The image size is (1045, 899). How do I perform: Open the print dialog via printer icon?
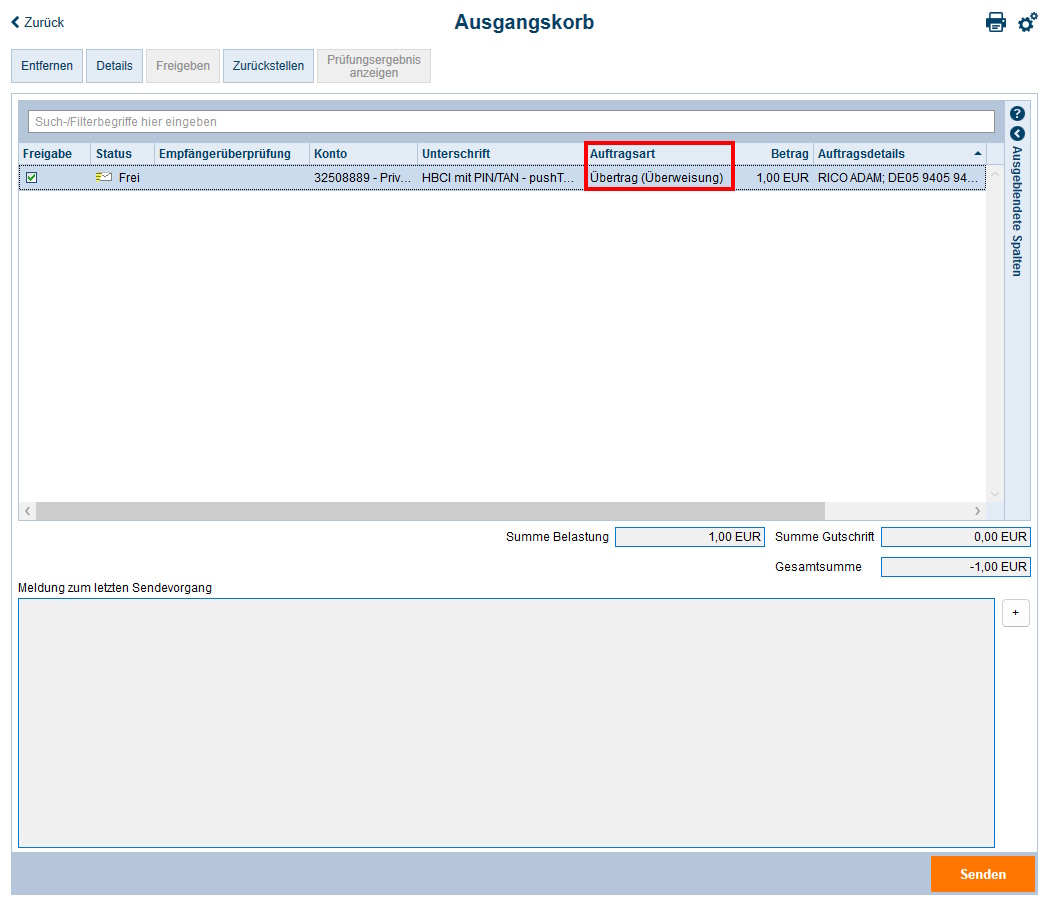point(995,22)
